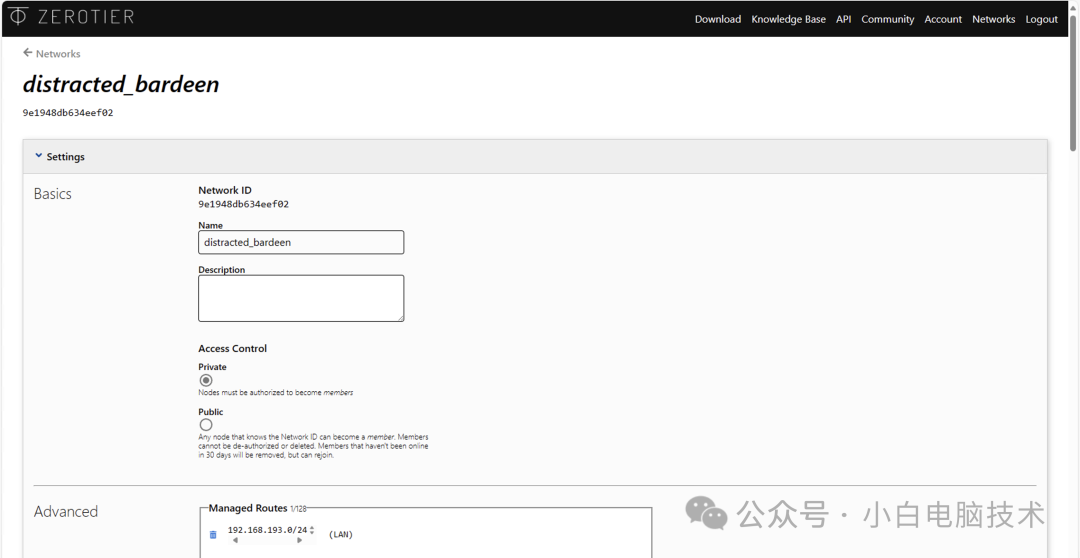Visit the Community page
Viewport: 1080px width, 558px height.
tap(887, 19)
